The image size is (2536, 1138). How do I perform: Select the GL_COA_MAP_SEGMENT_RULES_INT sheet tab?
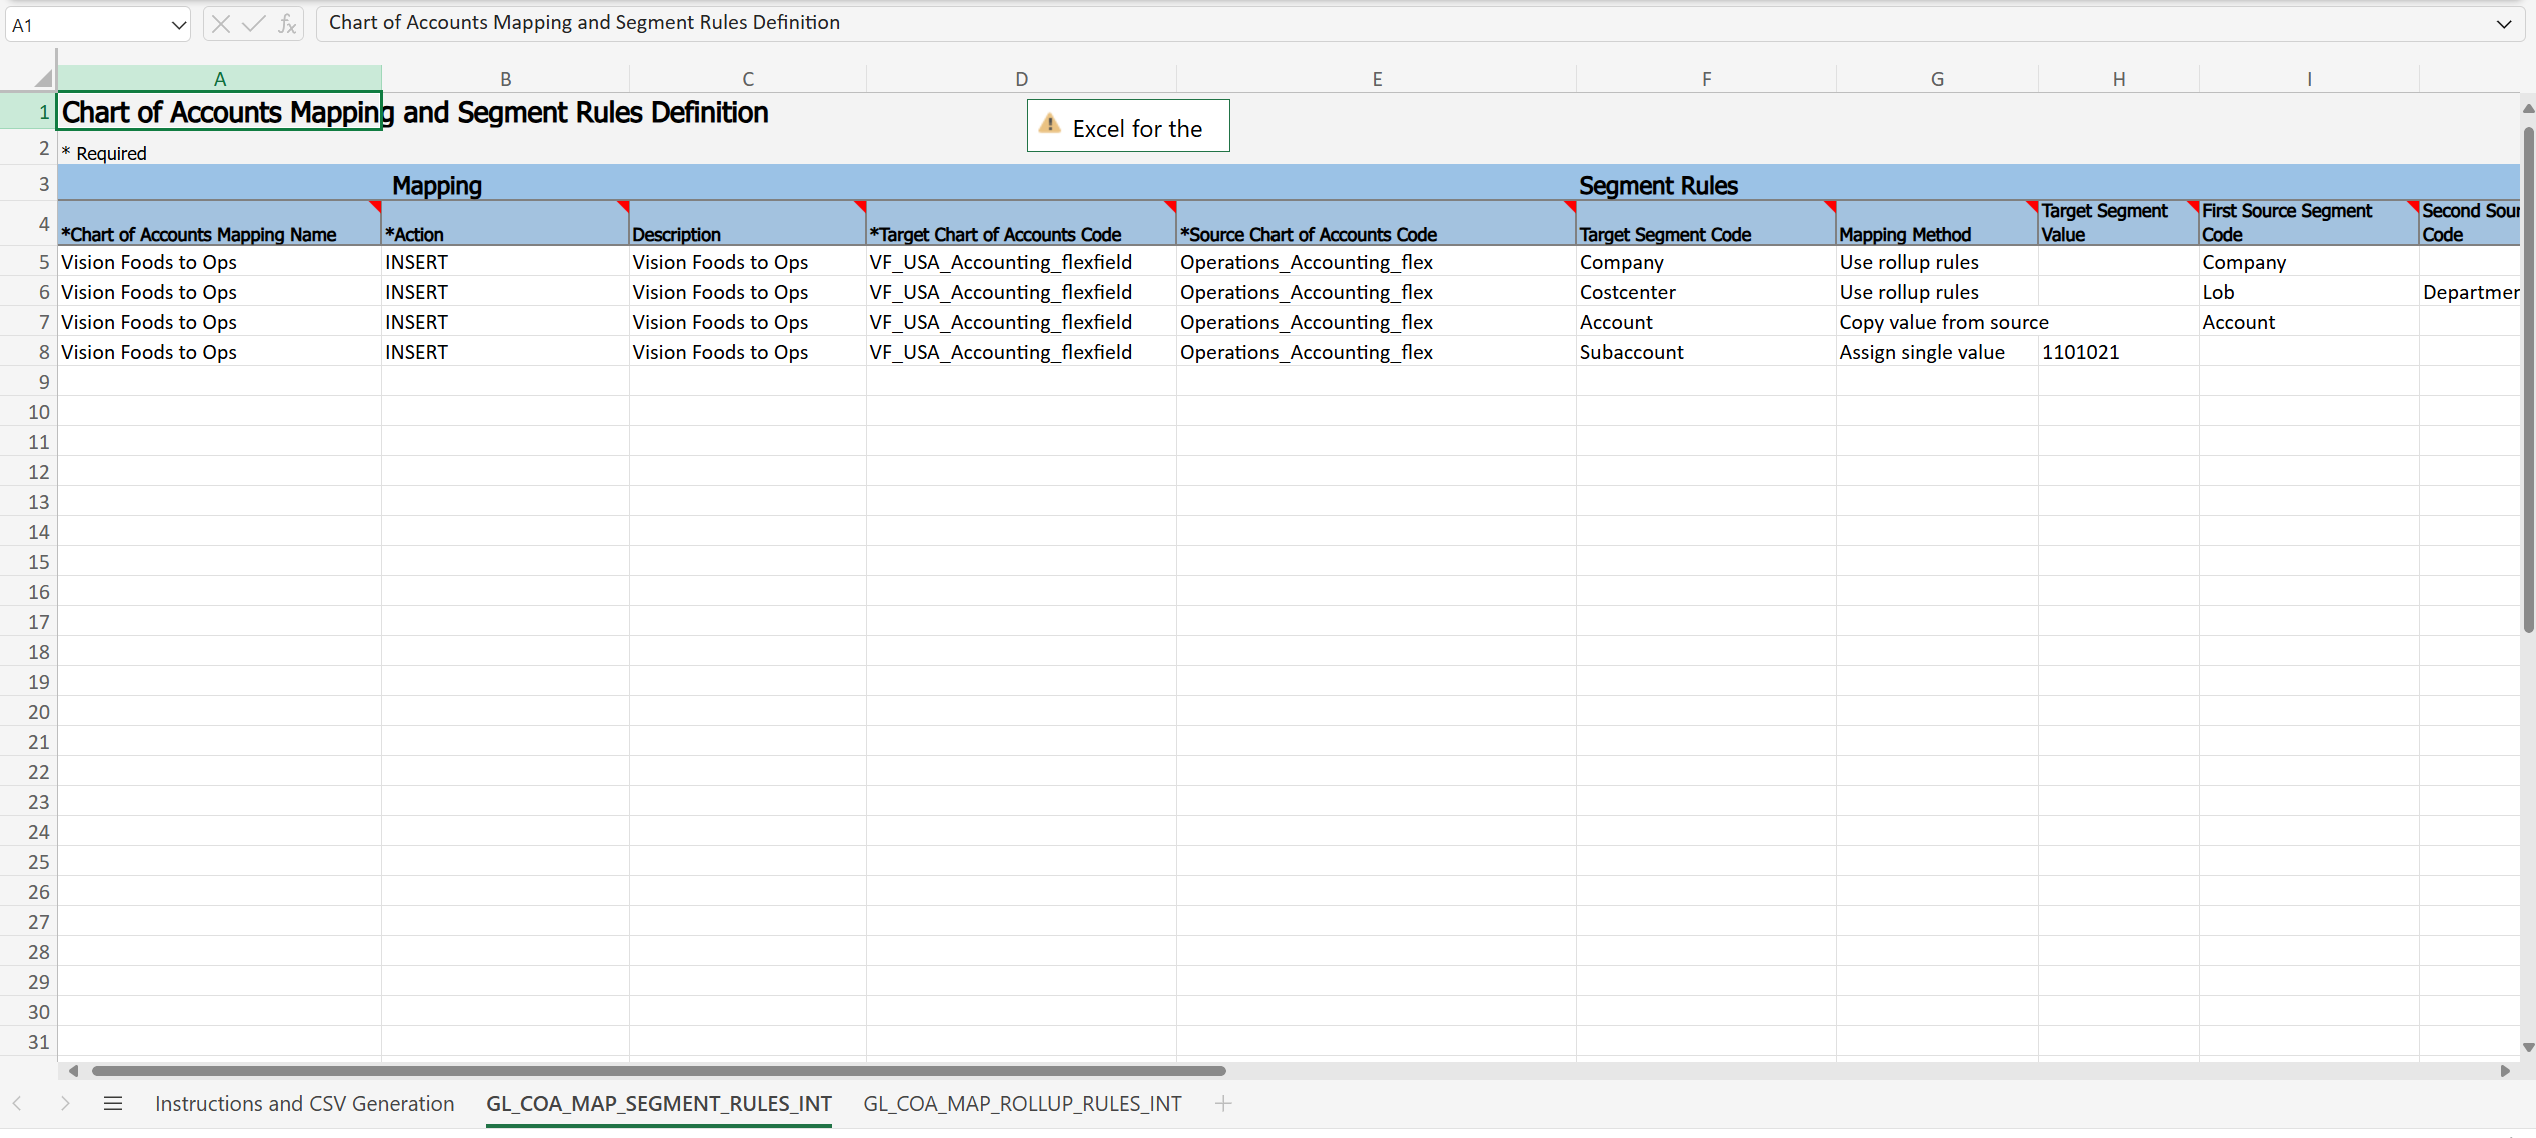click(x=658, y=1104)
